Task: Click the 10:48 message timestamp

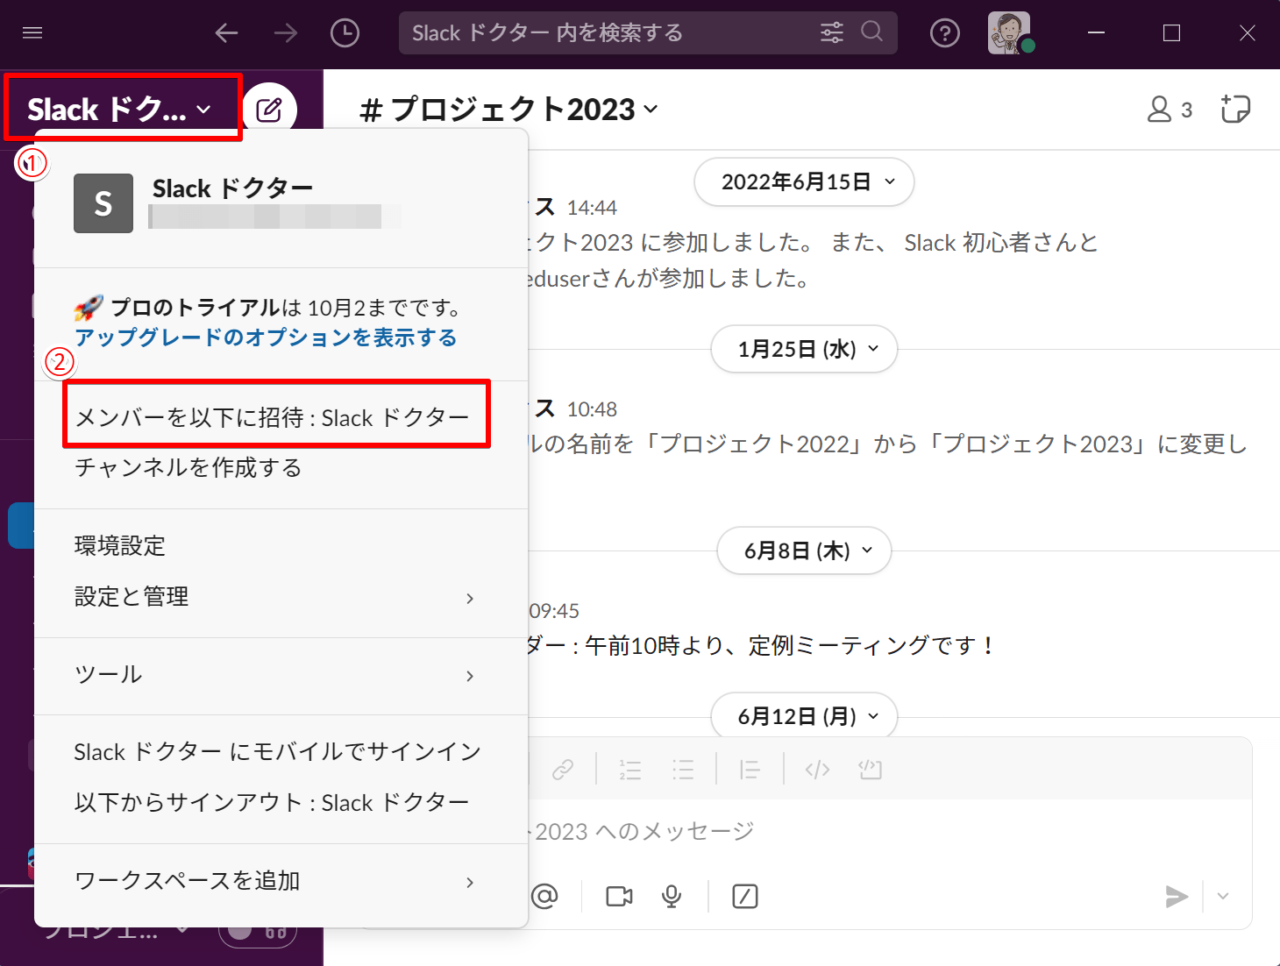Action: 592,409
